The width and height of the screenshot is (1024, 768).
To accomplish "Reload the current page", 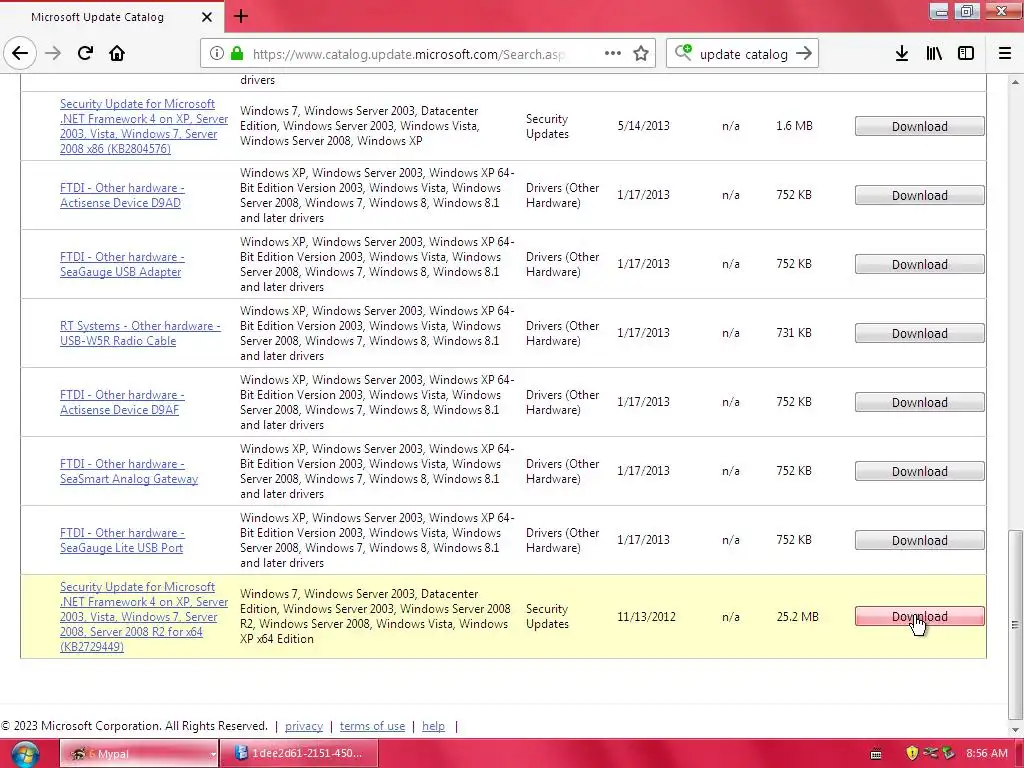I will [85, 53].
